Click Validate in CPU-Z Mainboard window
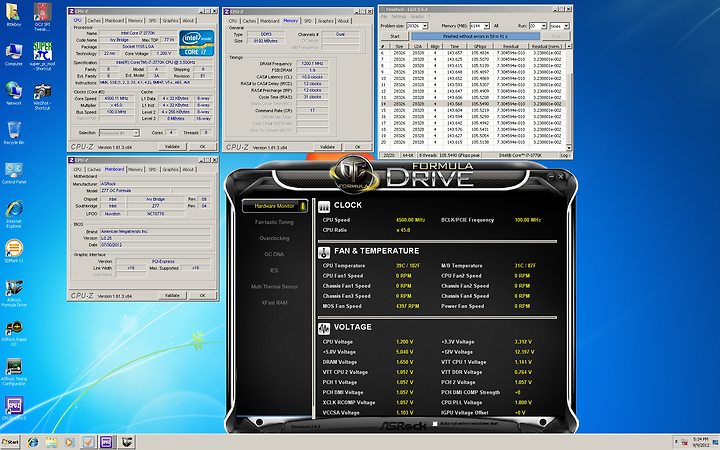Image resolution: width=720 pixels, height=450 pixels. tap(172, 295)
